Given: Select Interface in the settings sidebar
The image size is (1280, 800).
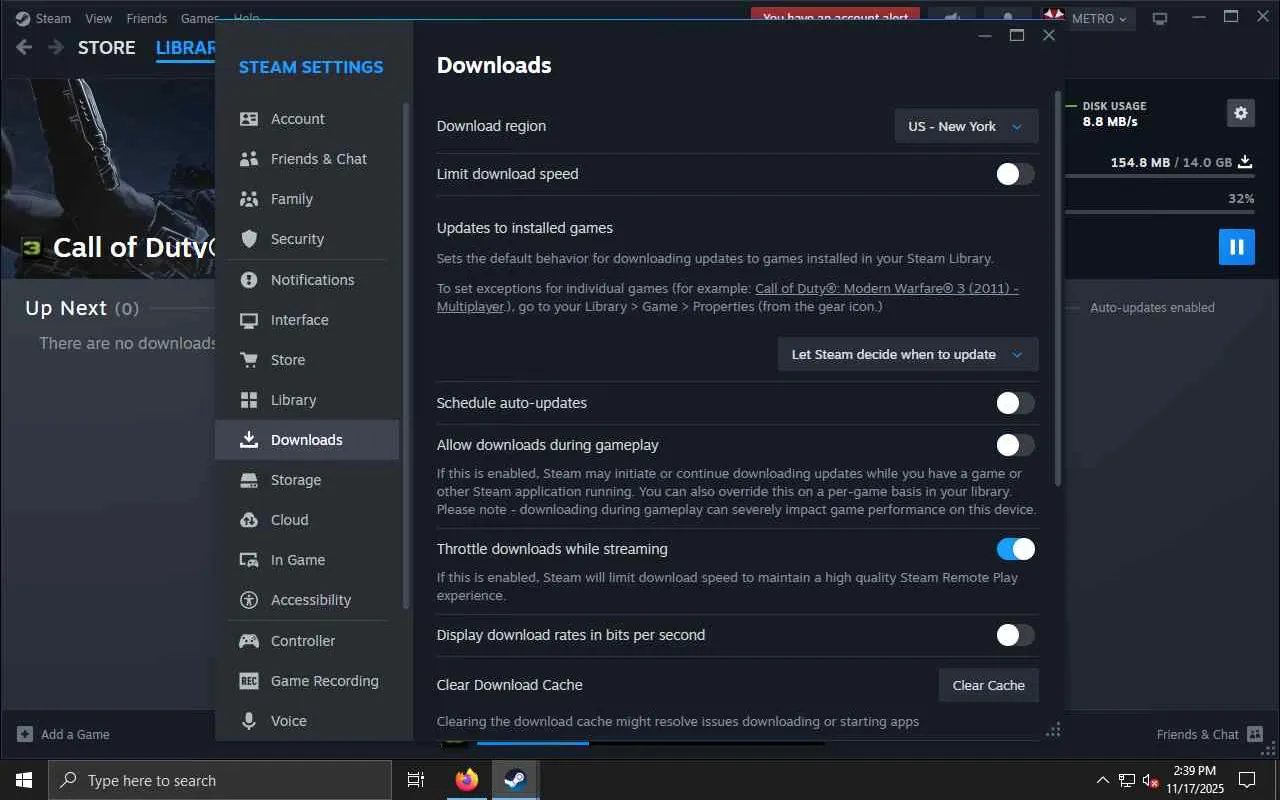Looking at the screenshot, I should coord(307,320).
